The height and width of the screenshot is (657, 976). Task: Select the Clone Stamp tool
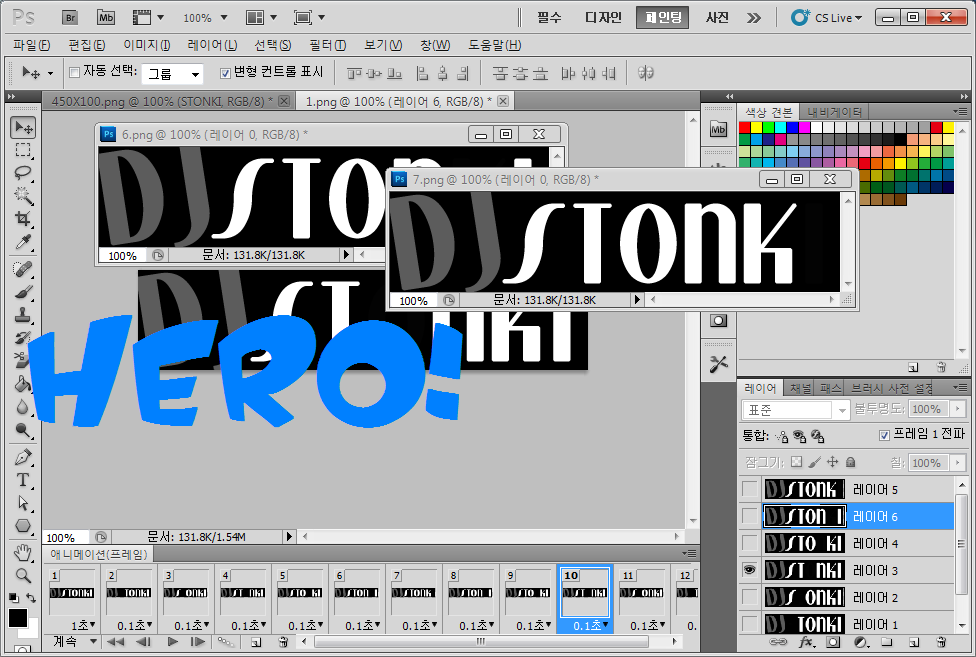click(x=23, y=315)
